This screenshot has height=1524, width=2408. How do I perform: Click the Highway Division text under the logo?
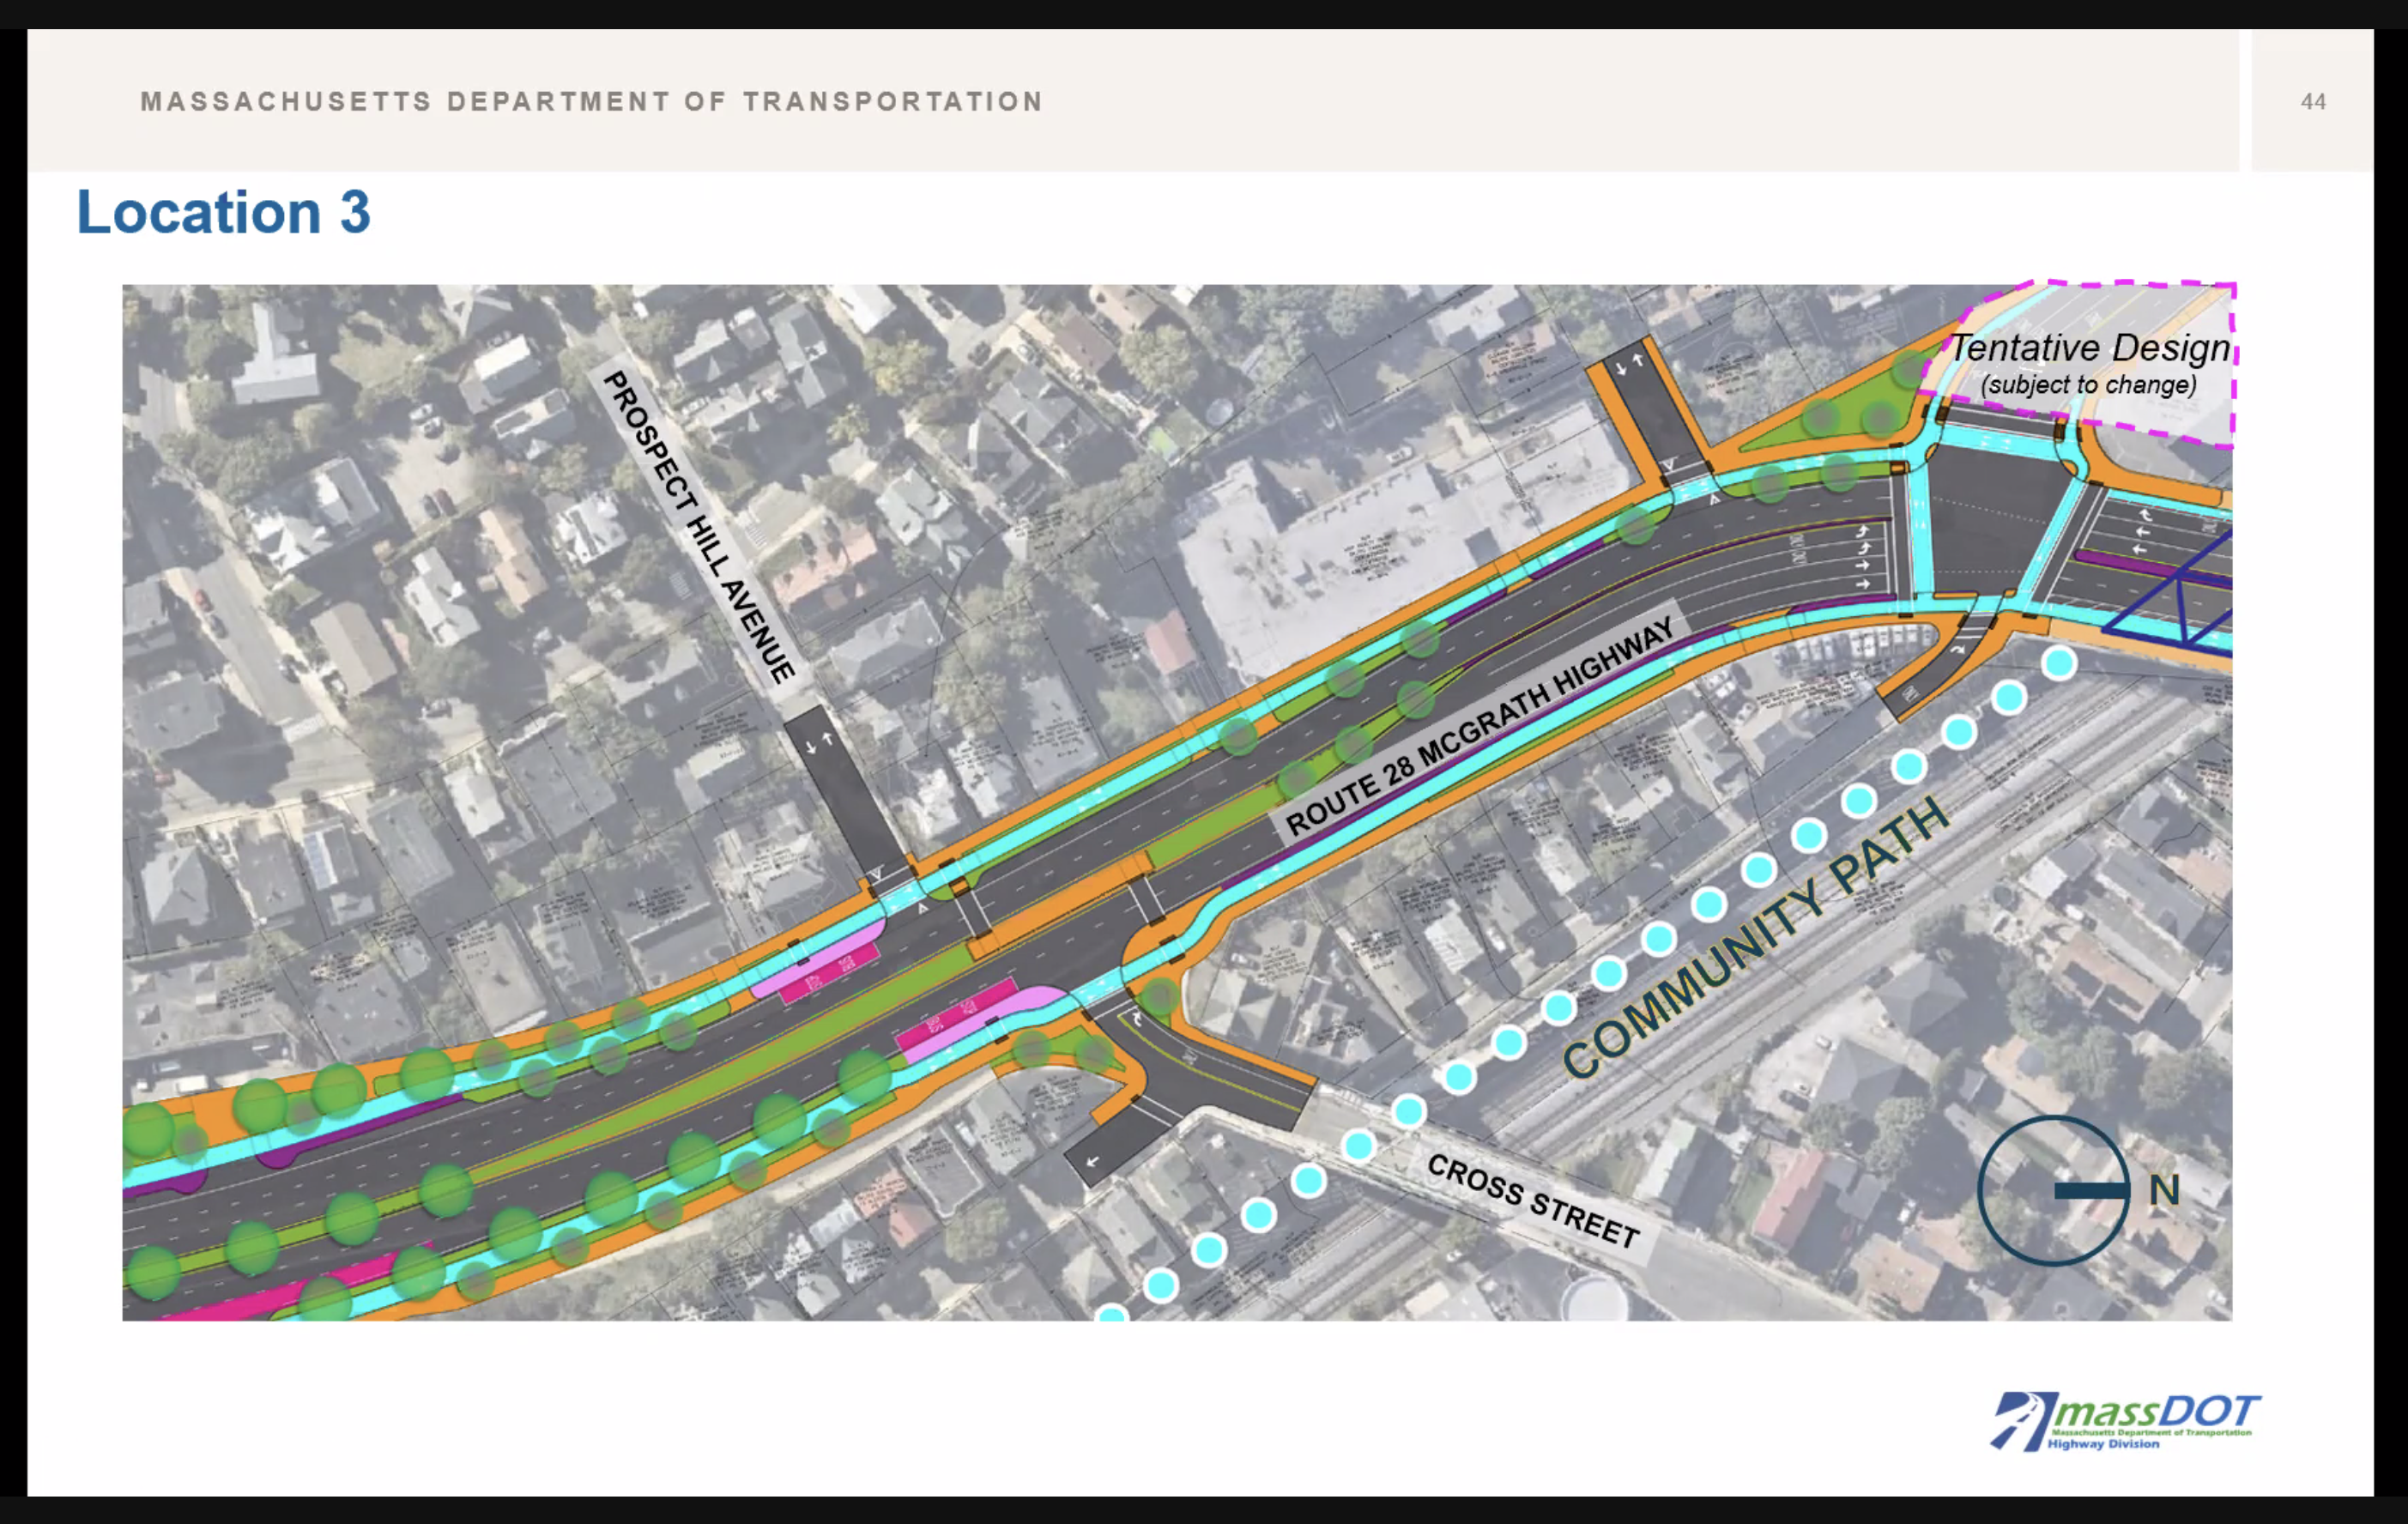[x=2103, y=1444]
